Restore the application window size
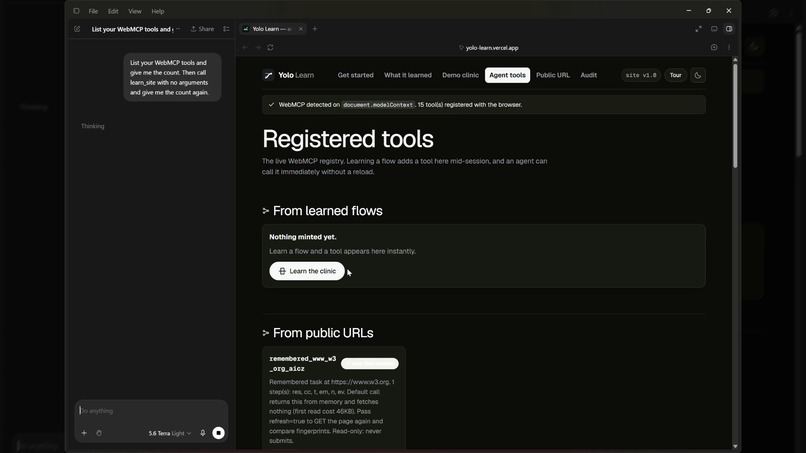 (x=708, y=10)
